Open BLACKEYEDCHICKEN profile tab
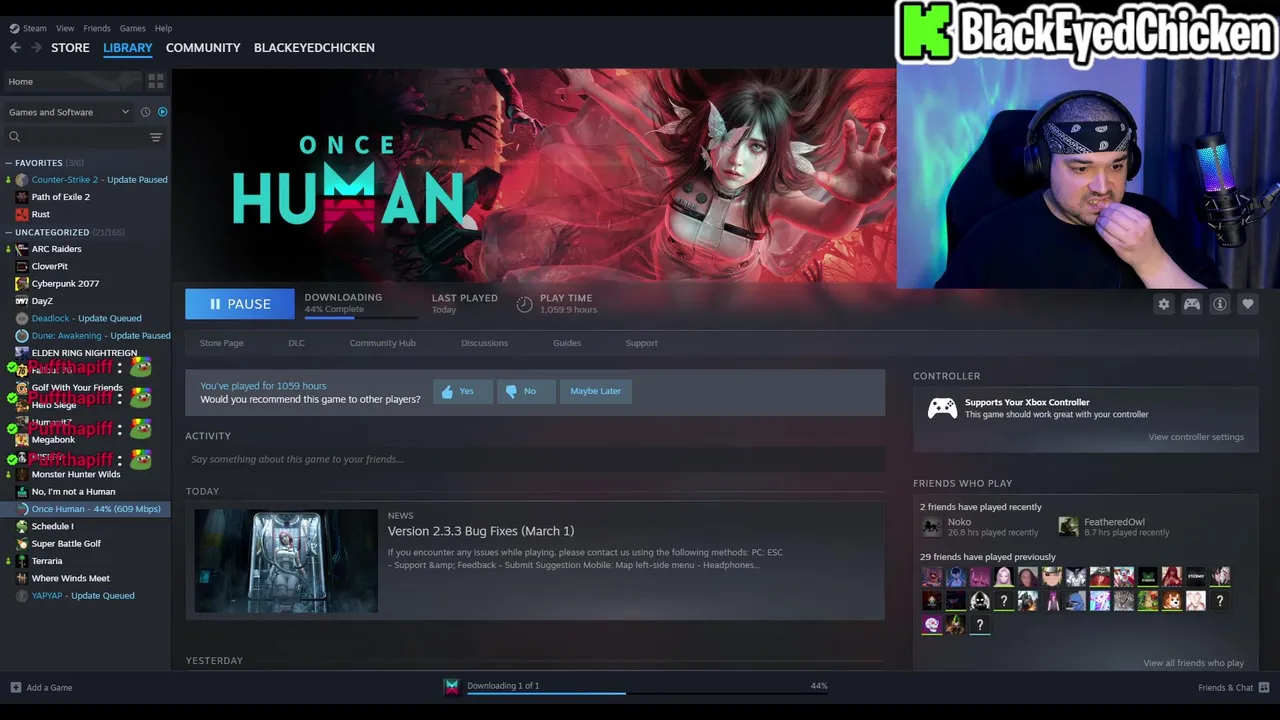1280x720 pixels. pyautogui.click(x=314, y=47)
